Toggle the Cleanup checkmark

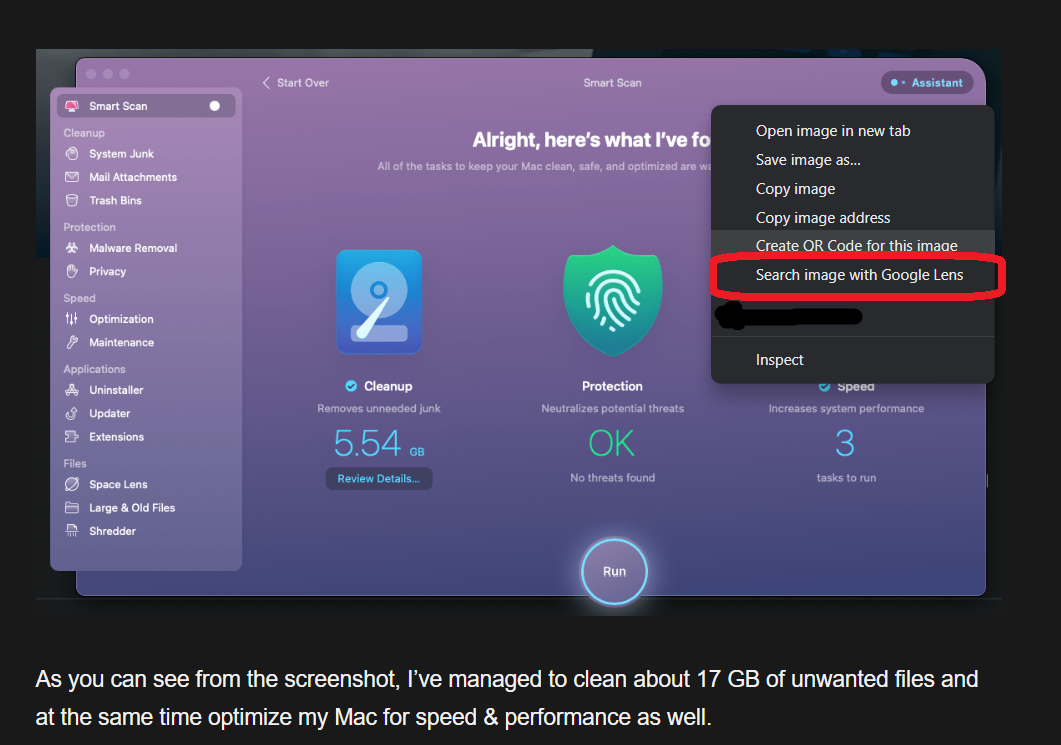coord(351,386)
